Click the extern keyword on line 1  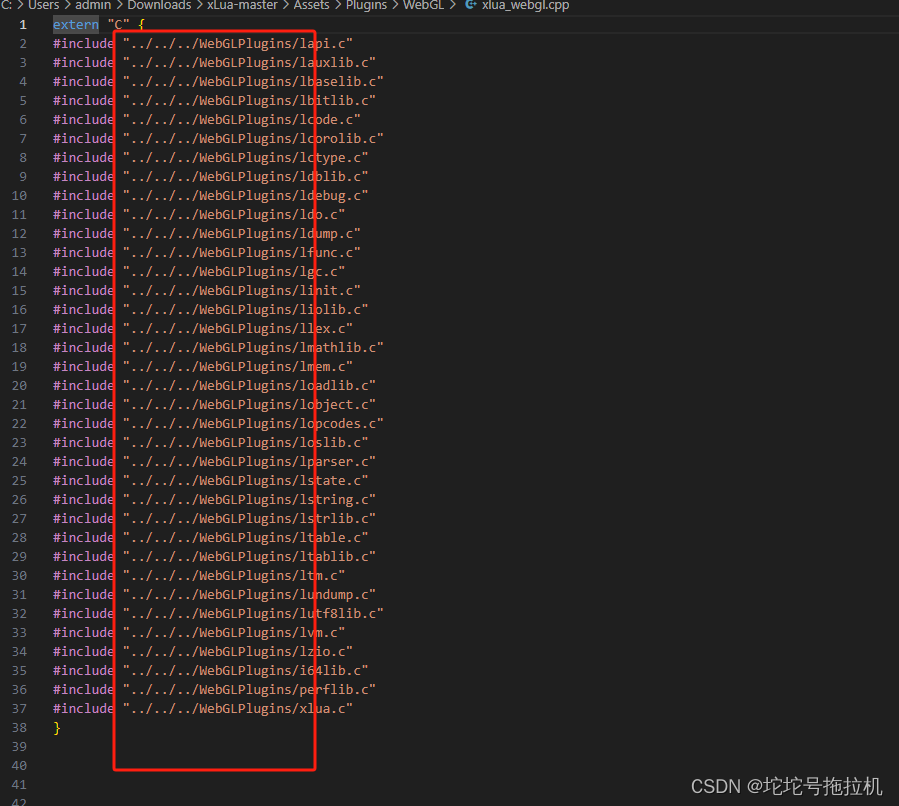[76, 25]
